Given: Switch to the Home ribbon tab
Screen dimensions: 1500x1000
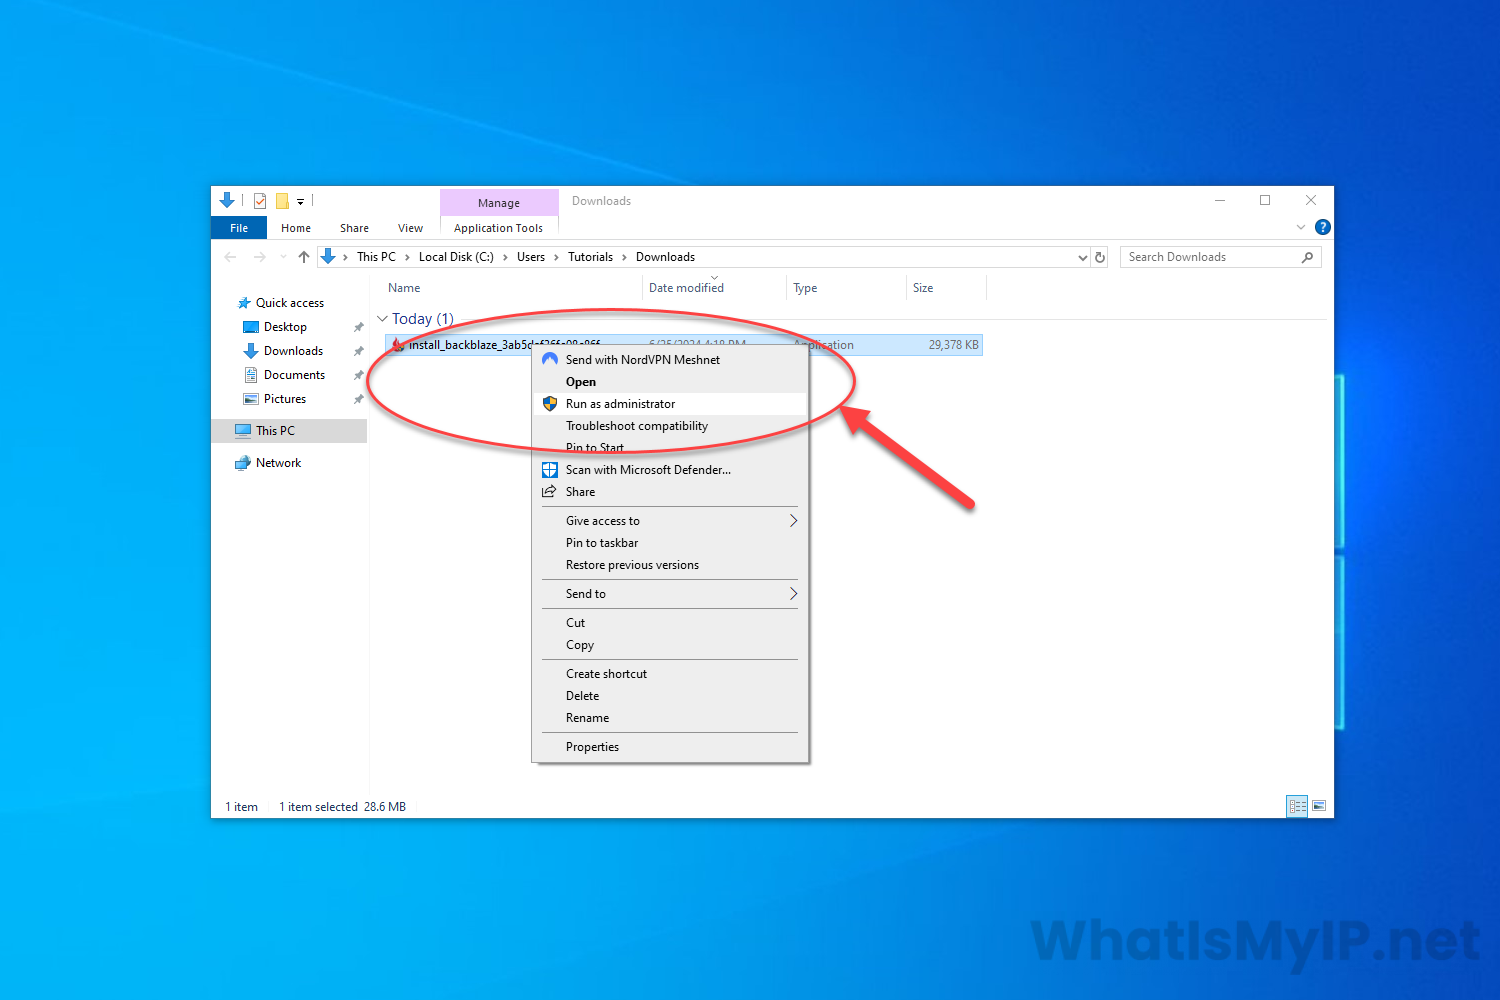Looking at the screenshot, I should [296, 228].
